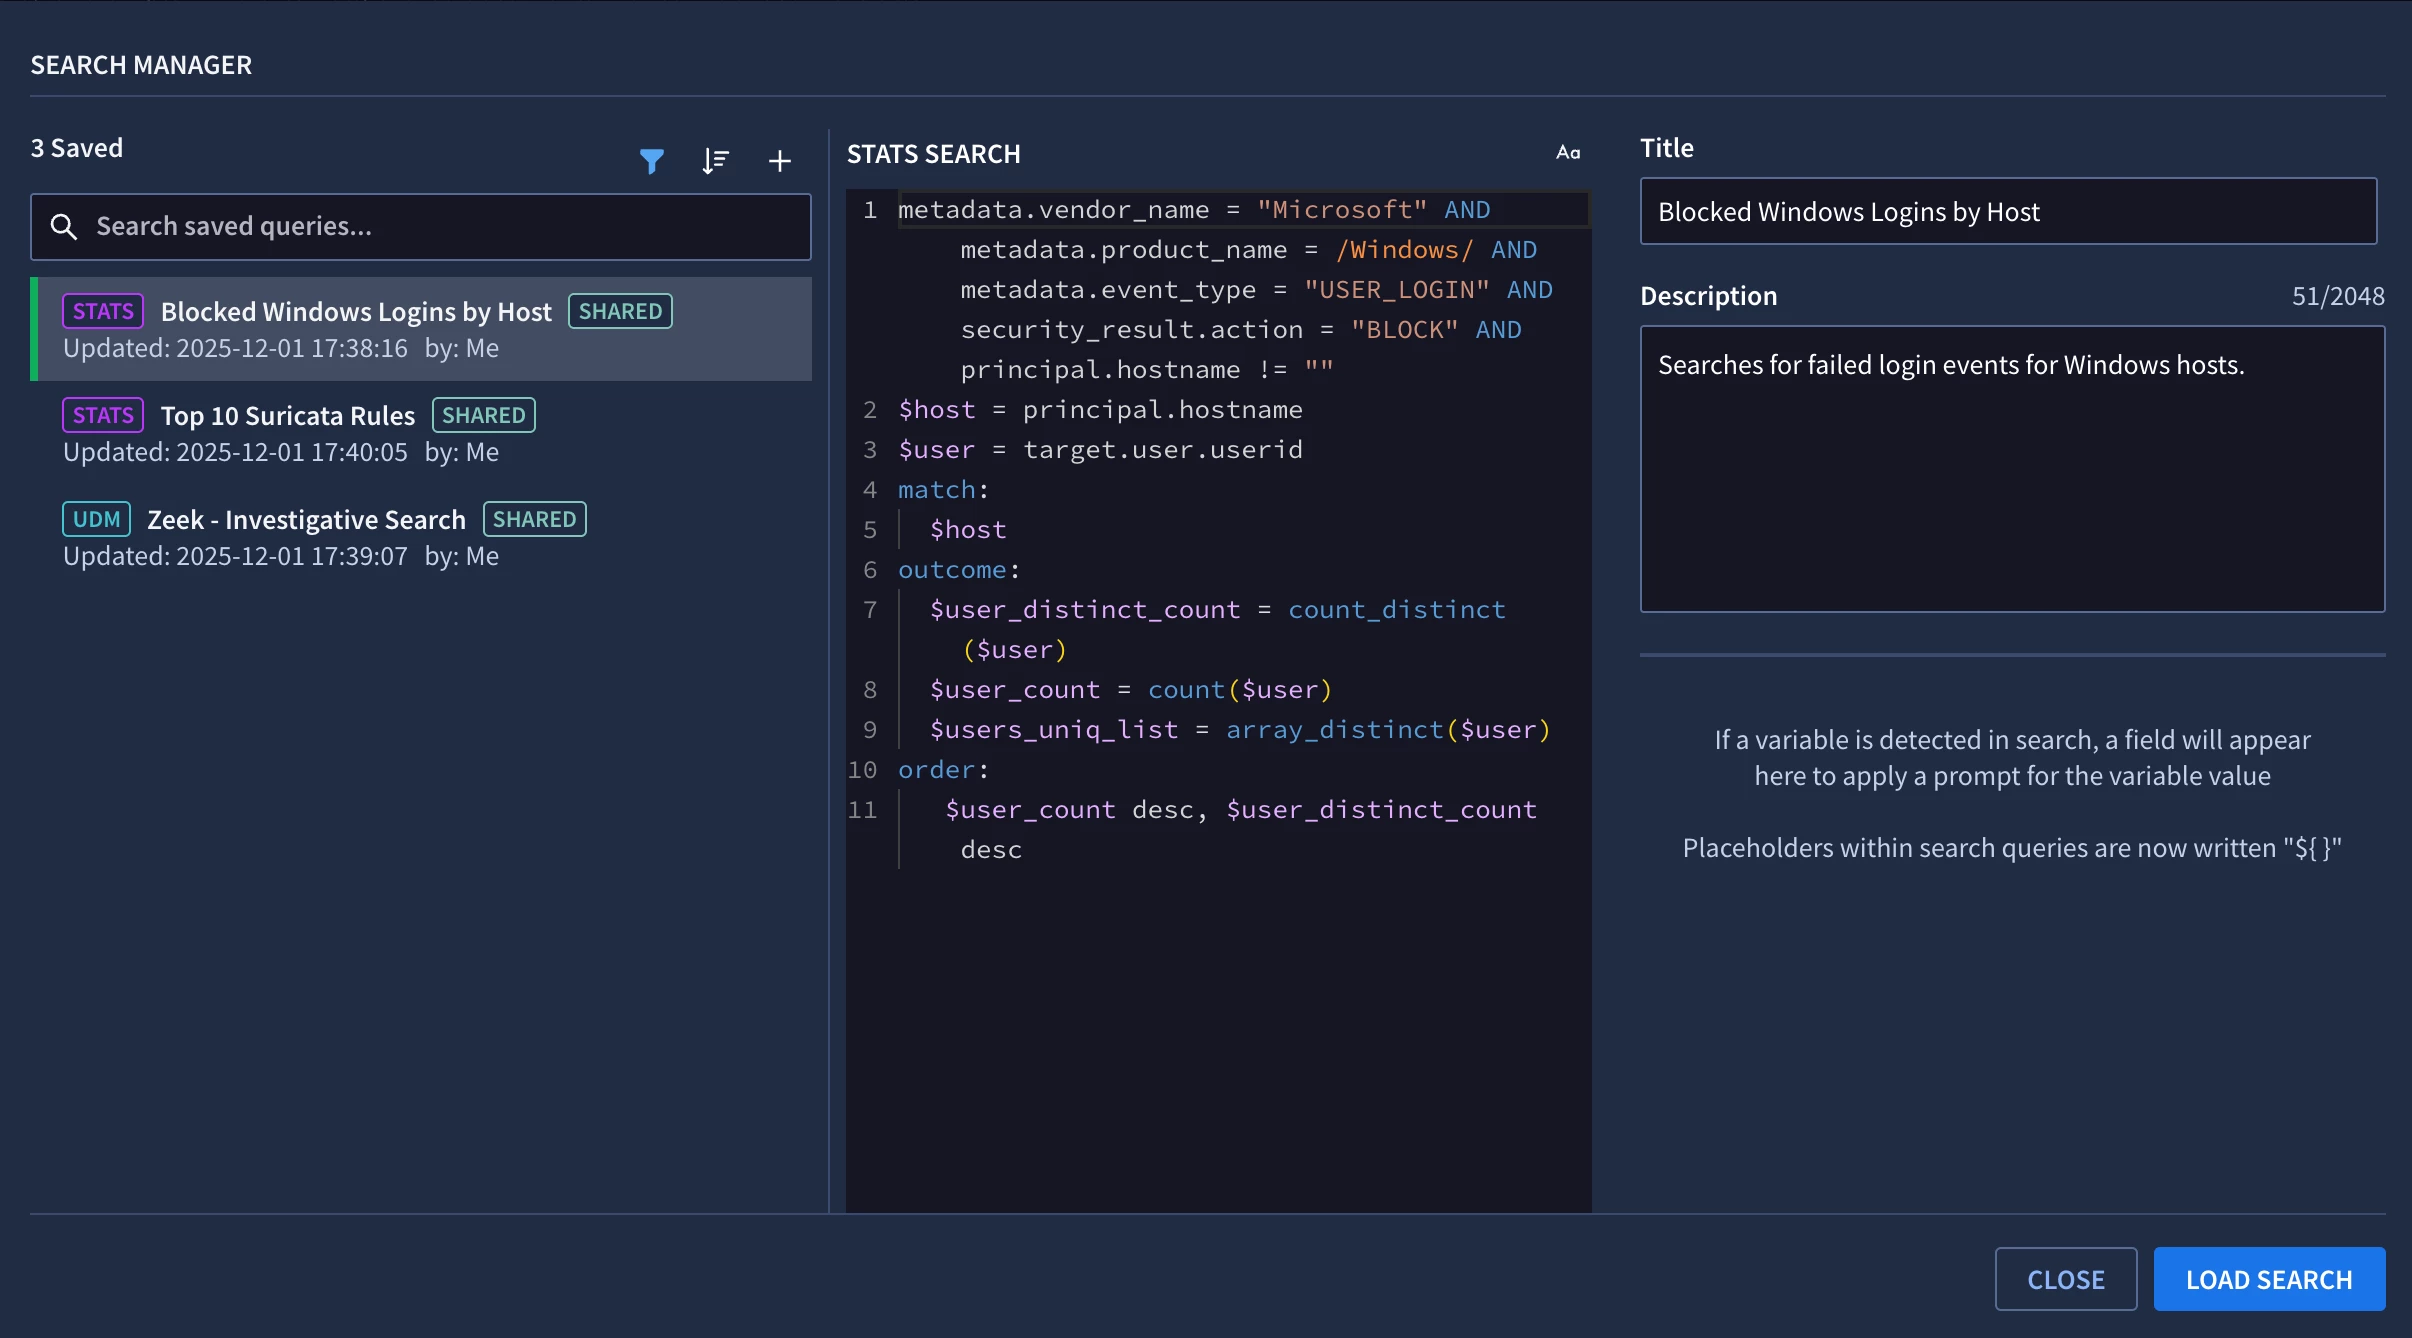Click the filter saved searches icon
This screenshot has height=1338, width=2412.
[651, 160]
